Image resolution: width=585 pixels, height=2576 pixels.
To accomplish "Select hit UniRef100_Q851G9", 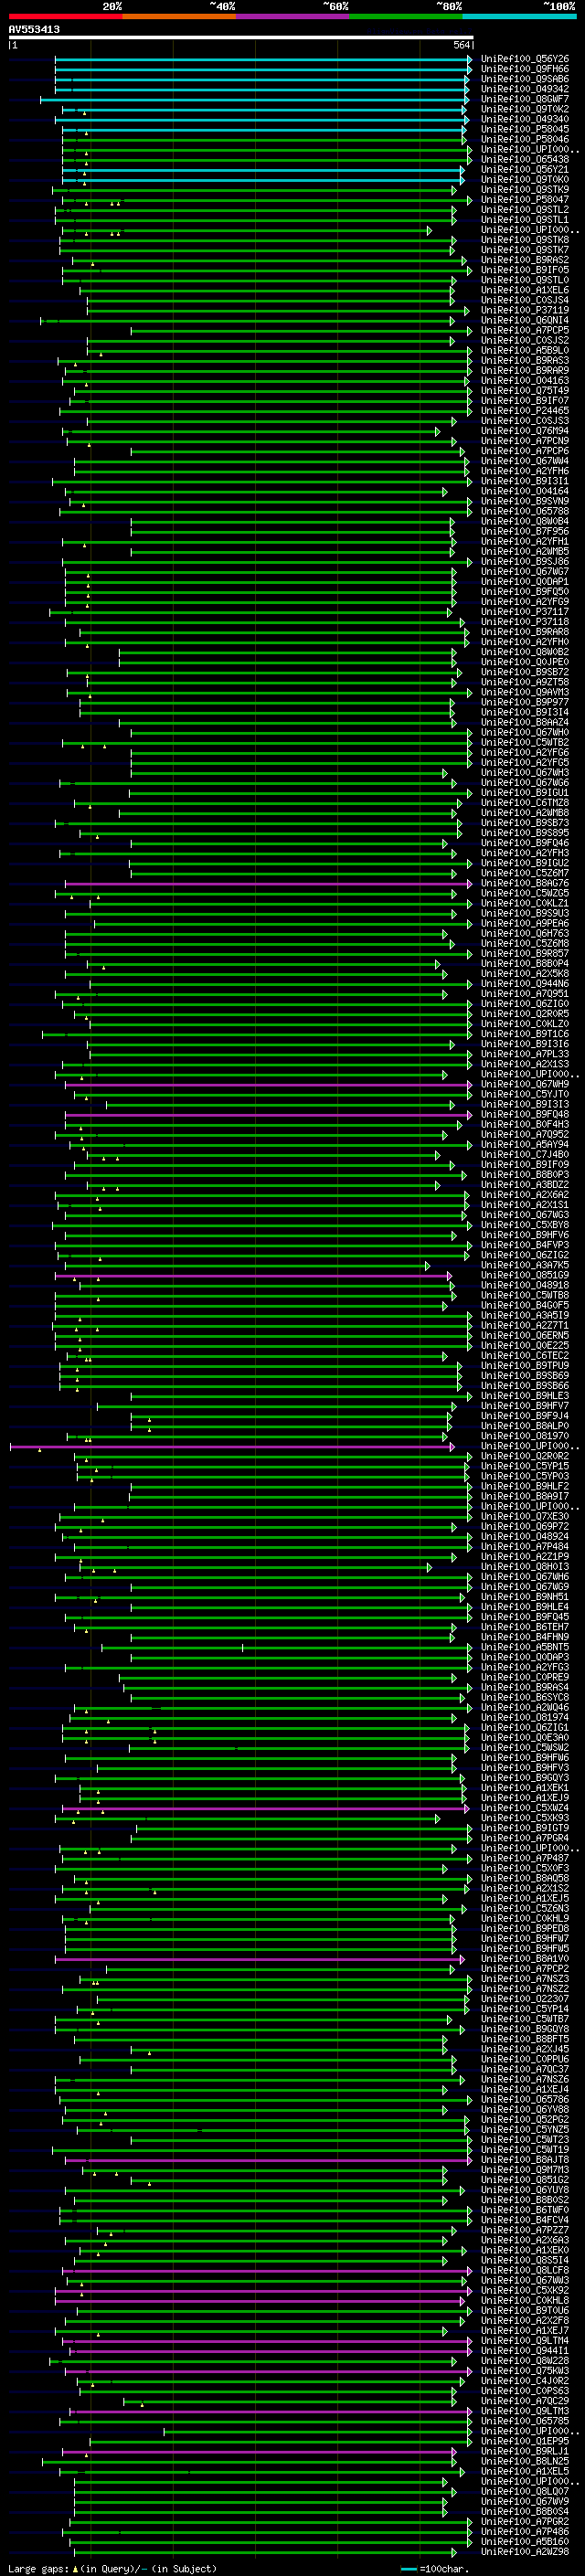I will click(x=525, y=1275).
